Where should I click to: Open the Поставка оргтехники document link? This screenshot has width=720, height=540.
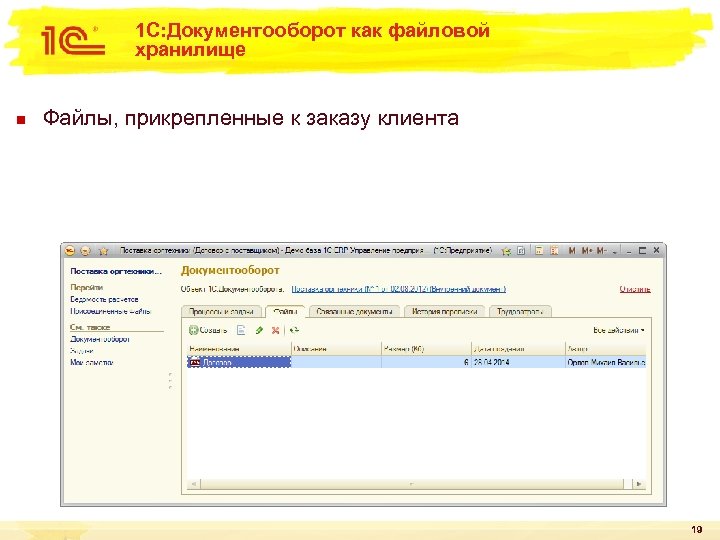(399, 289)
